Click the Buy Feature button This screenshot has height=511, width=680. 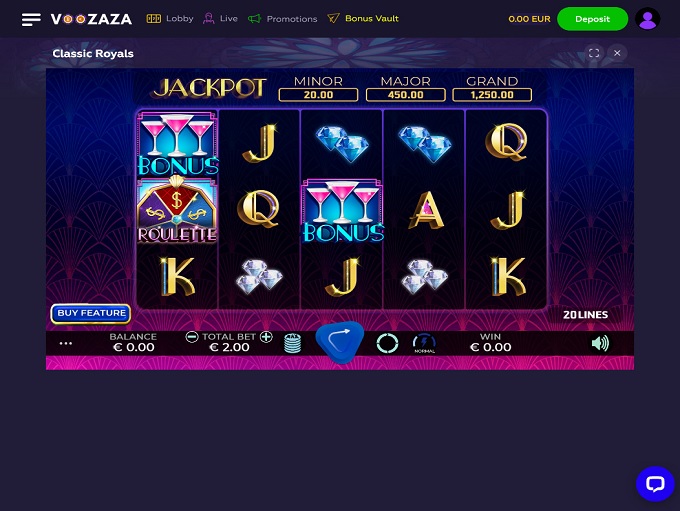tap(91, 313)
